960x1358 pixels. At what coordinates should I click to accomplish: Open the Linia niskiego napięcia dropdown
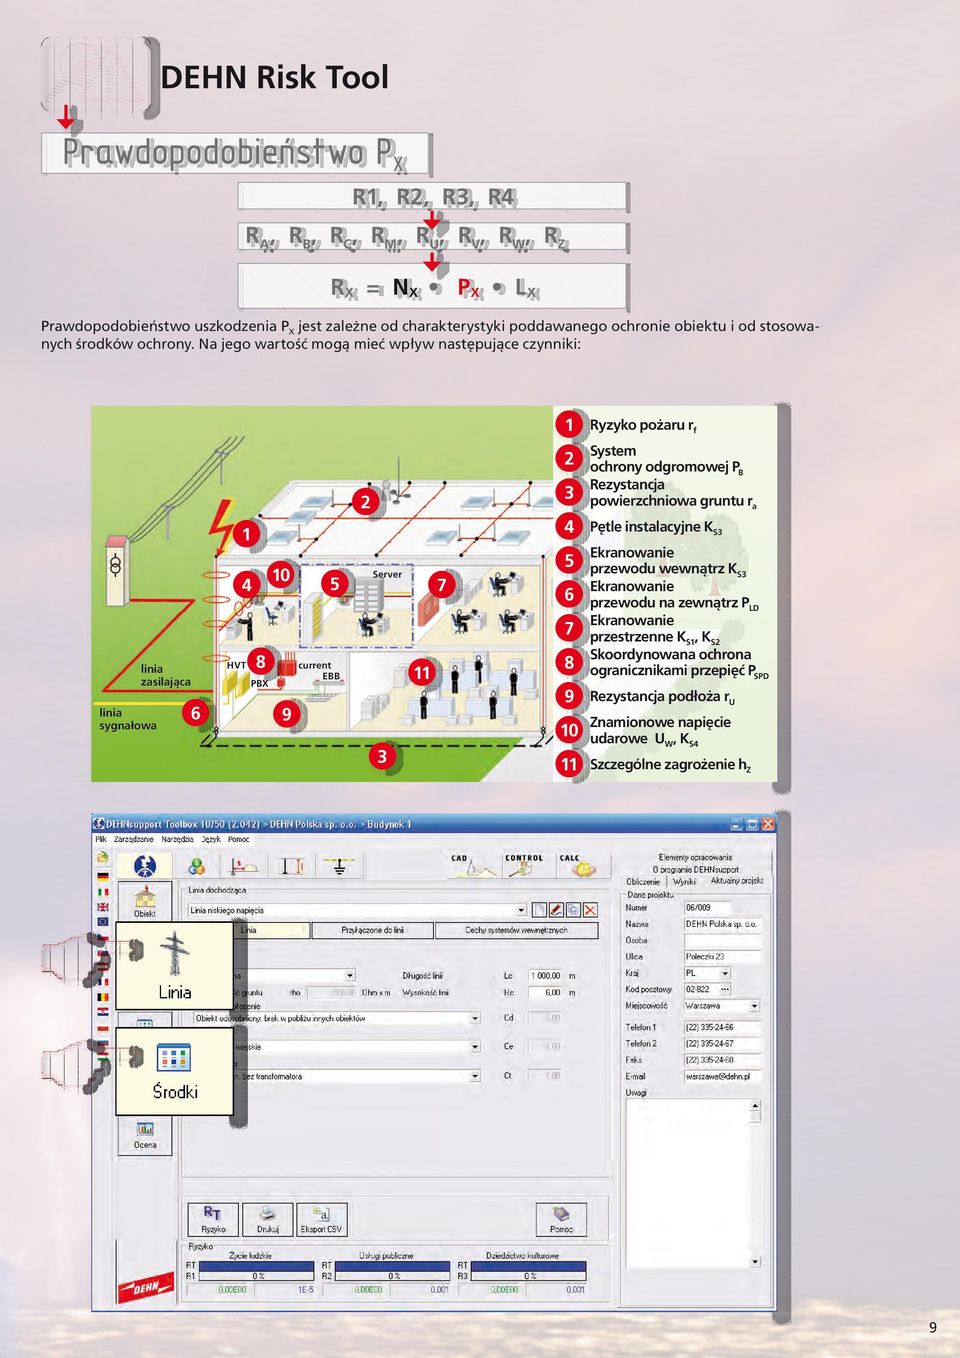click(x=521, y=910)
